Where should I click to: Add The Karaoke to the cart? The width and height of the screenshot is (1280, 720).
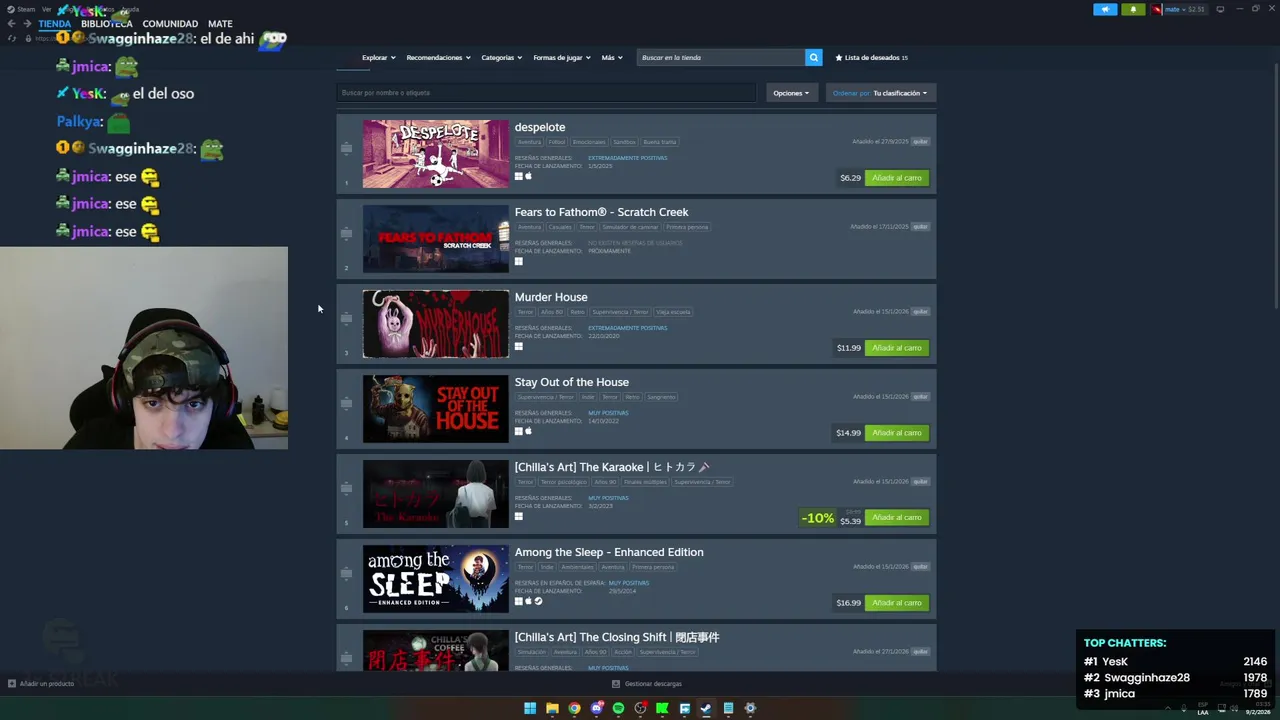(897, 518)
